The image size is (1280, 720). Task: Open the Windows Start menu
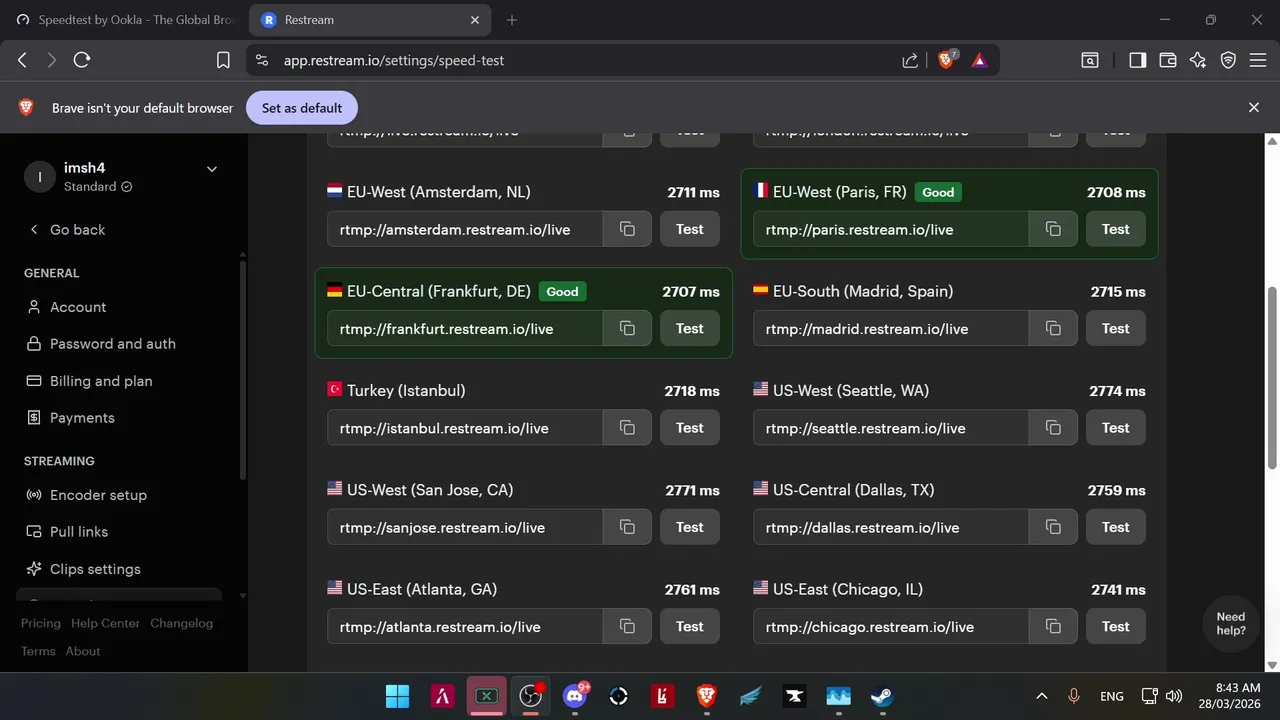pos(397,696)
